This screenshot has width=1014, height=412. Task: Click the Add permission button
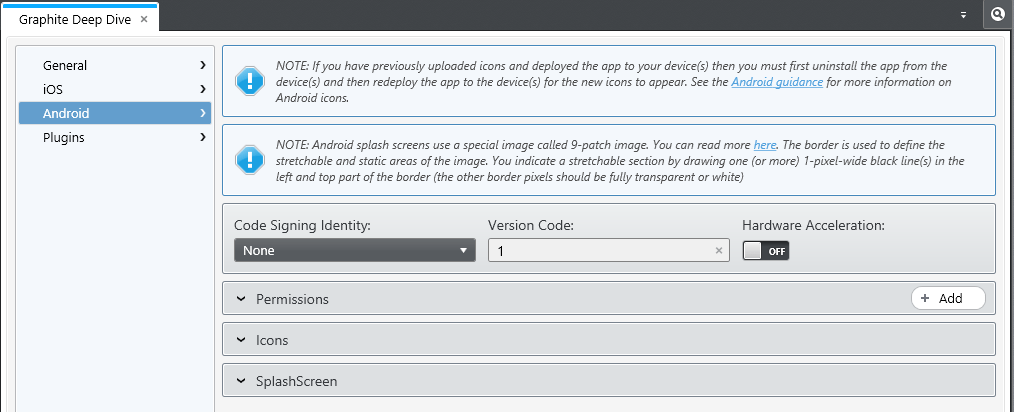948,298
